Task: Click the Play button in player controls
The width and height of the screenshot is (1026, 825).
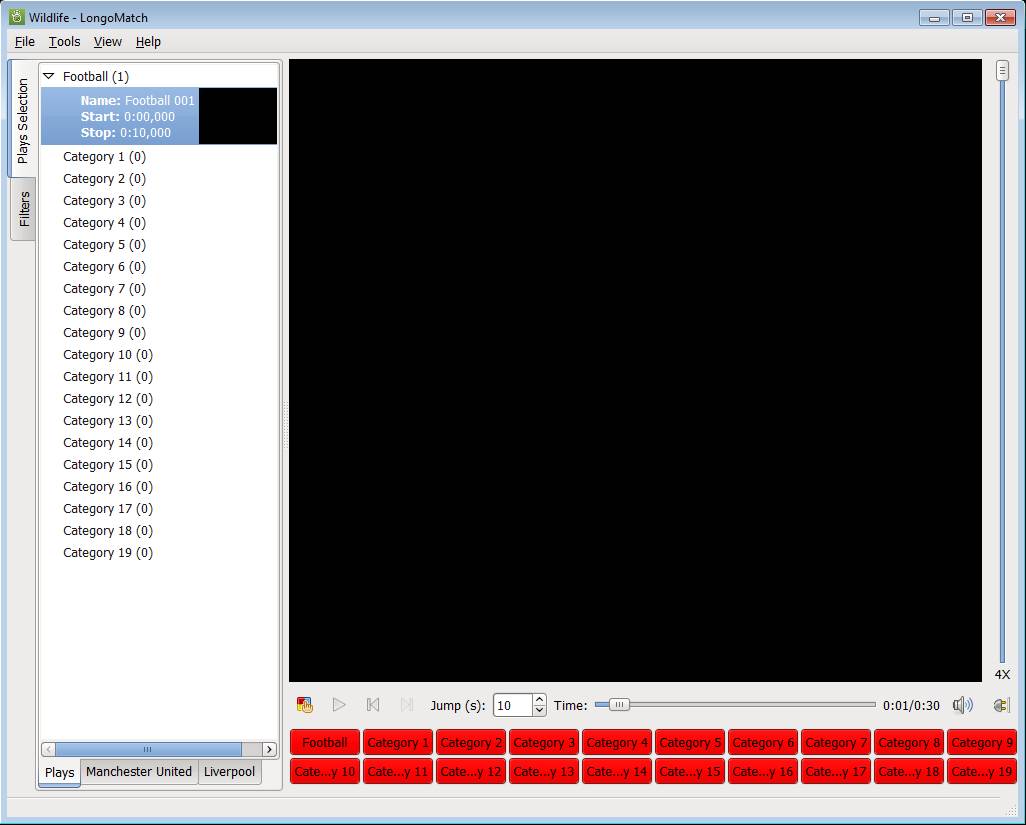Action: (x=339, y=705)
